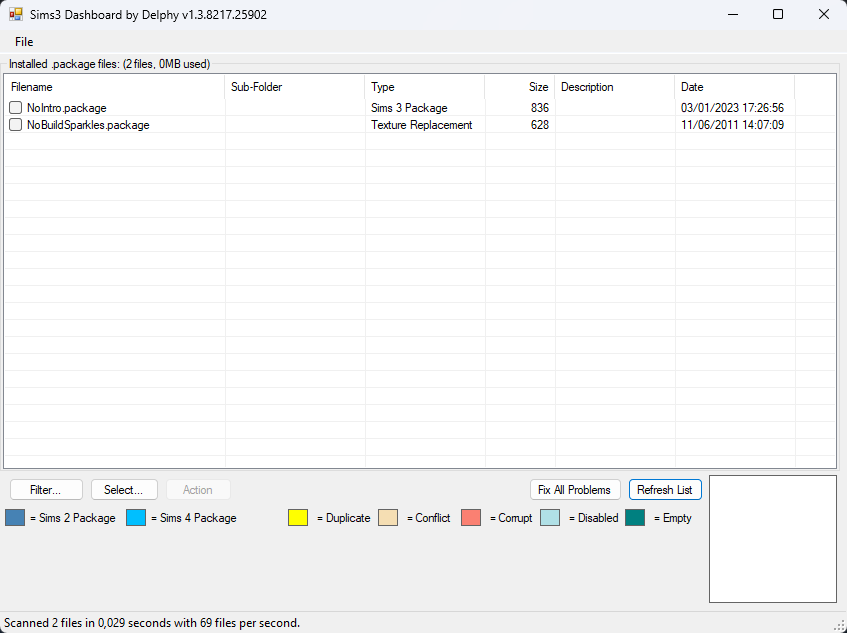Click the status bar scan summary text
The height and width of the screenshot is (633, 847).
point(152,623)
